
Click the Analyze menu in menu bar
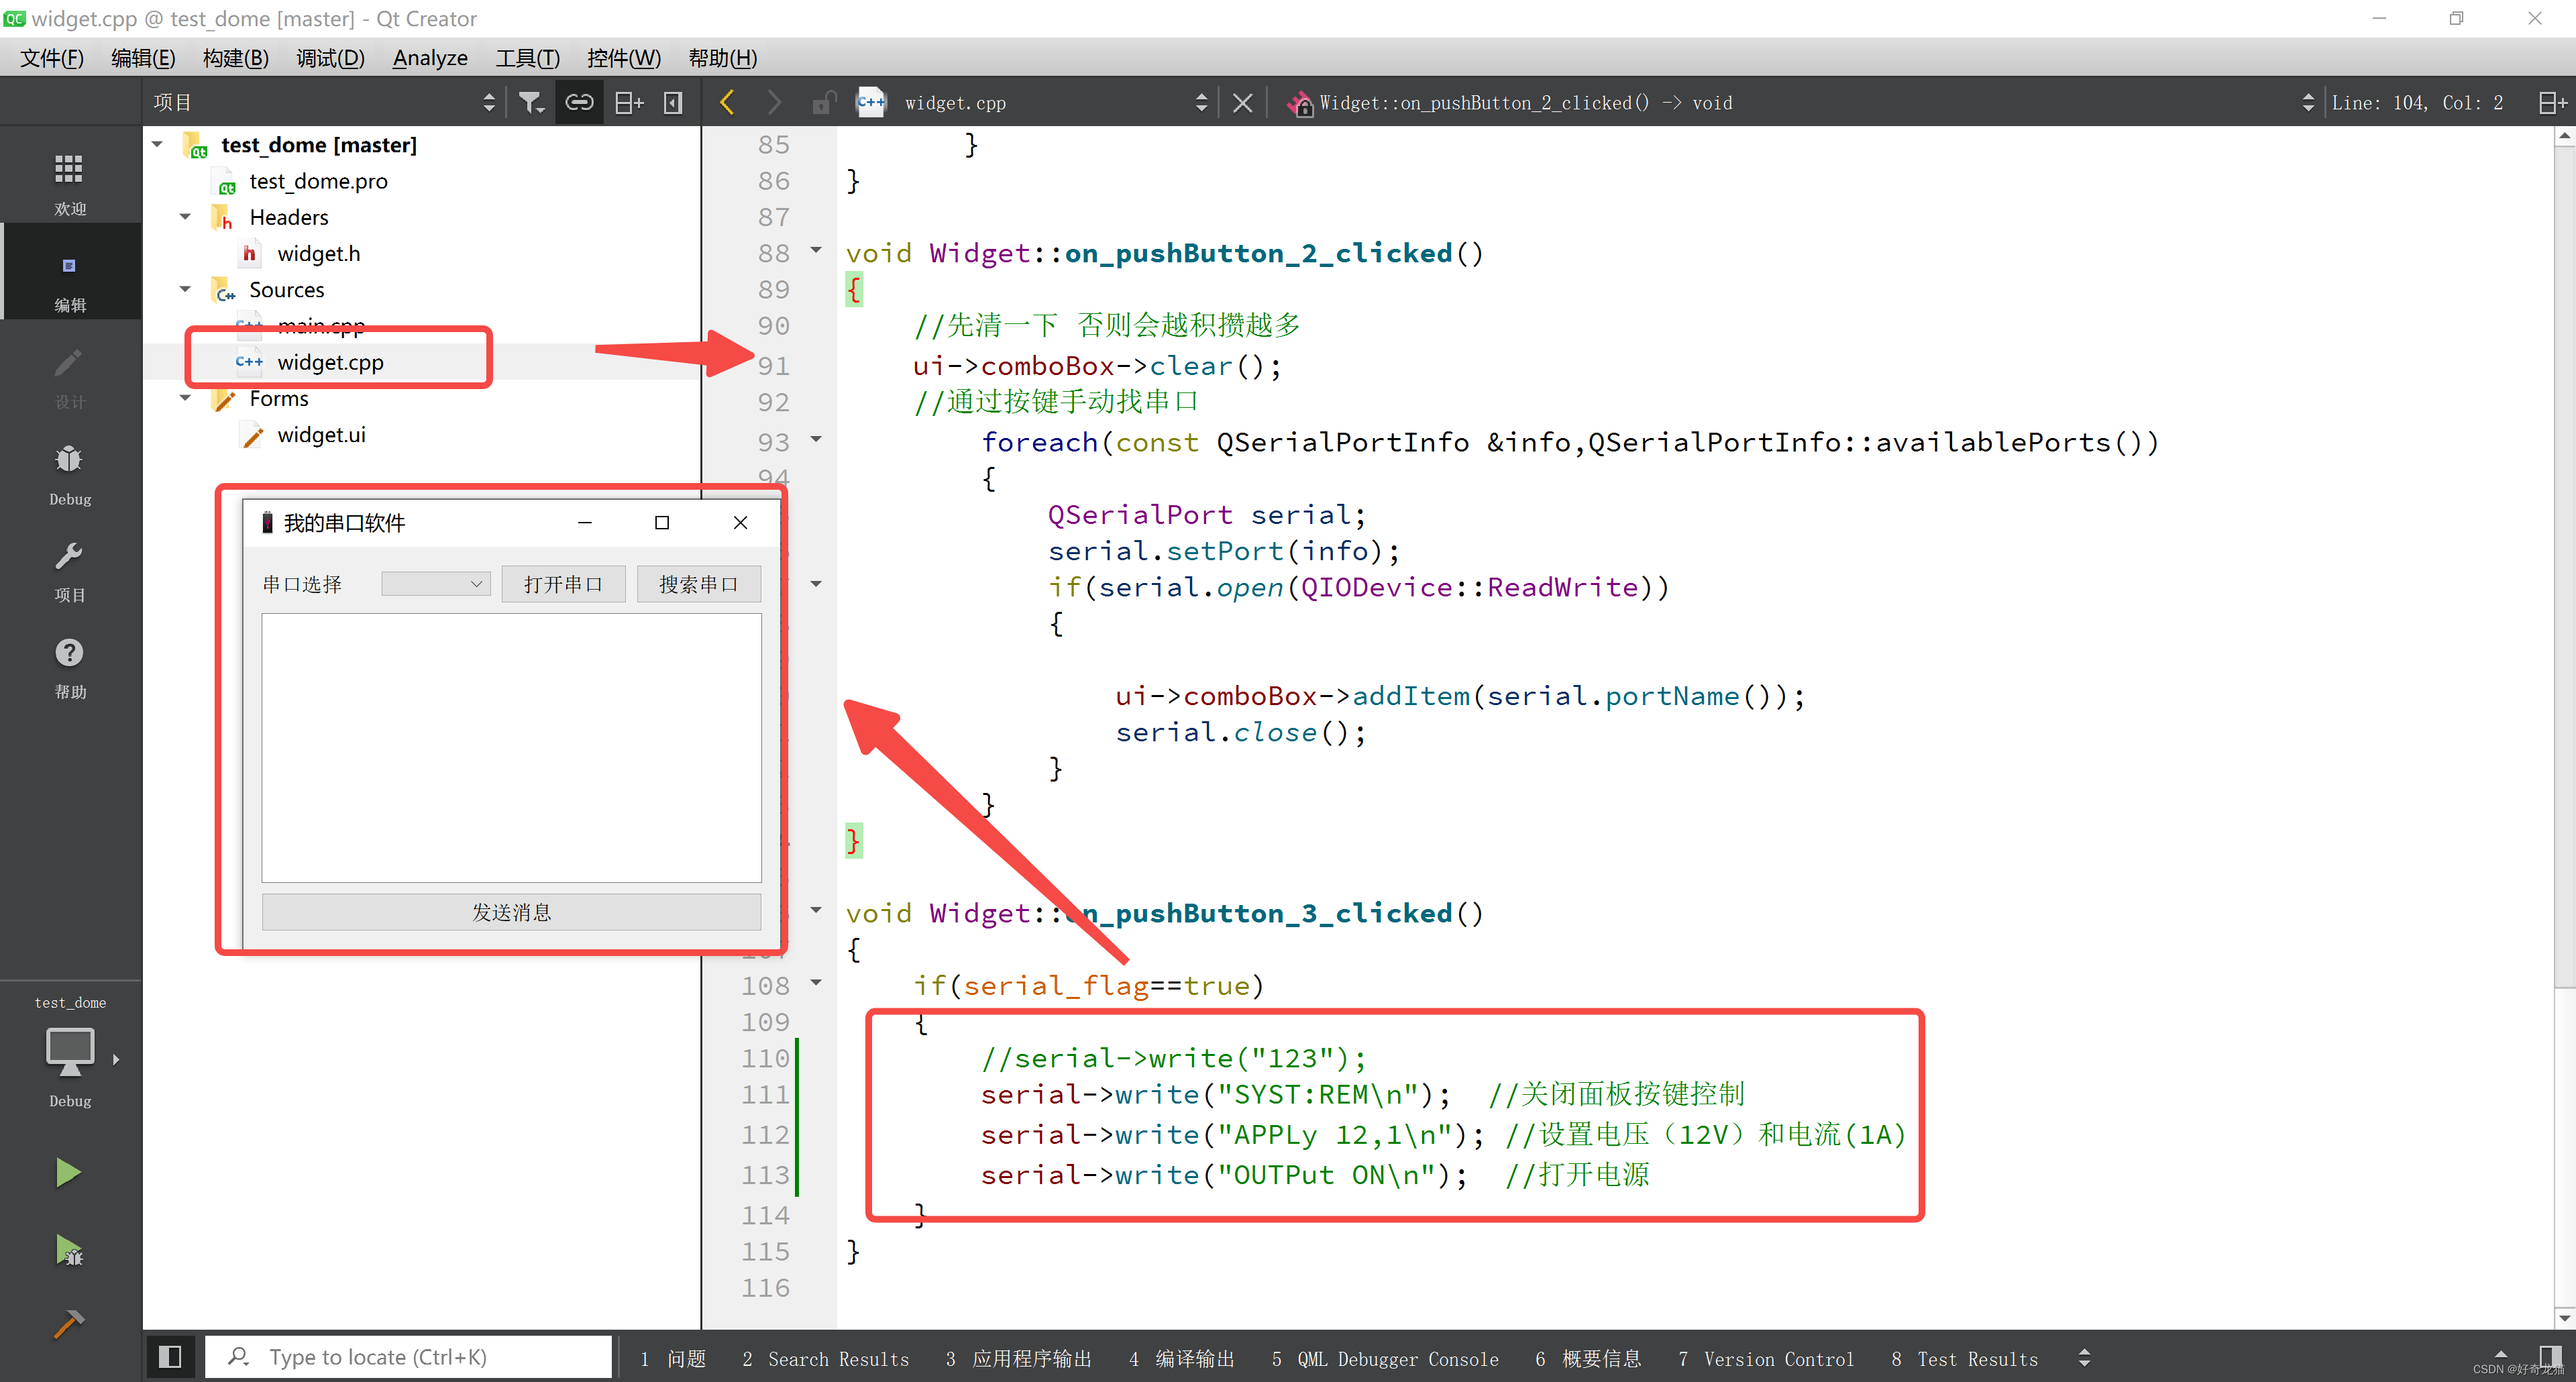431,56
